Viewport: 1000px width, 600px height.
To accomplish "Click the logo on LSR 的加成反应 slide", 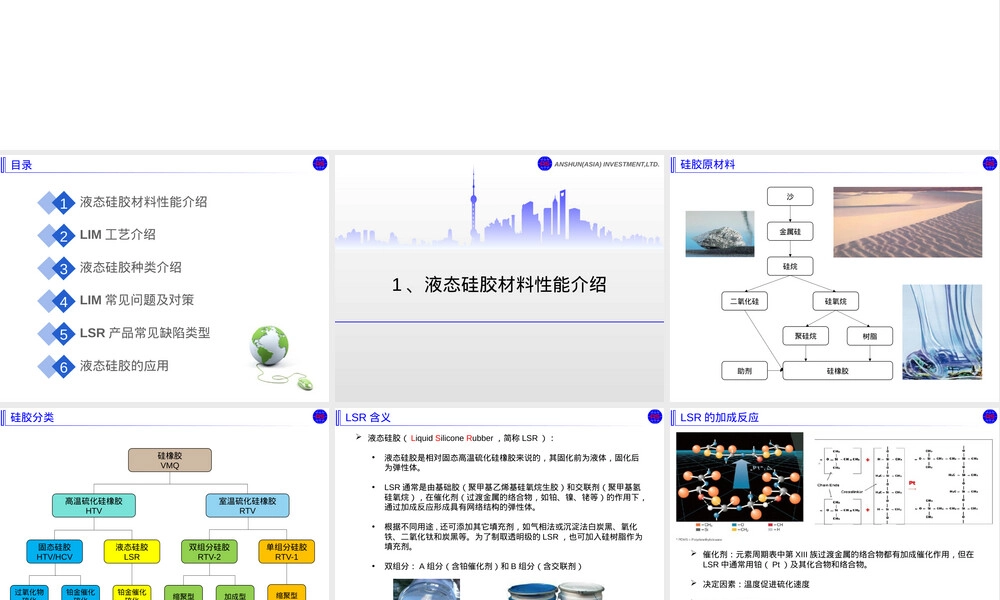I will 990,416.
